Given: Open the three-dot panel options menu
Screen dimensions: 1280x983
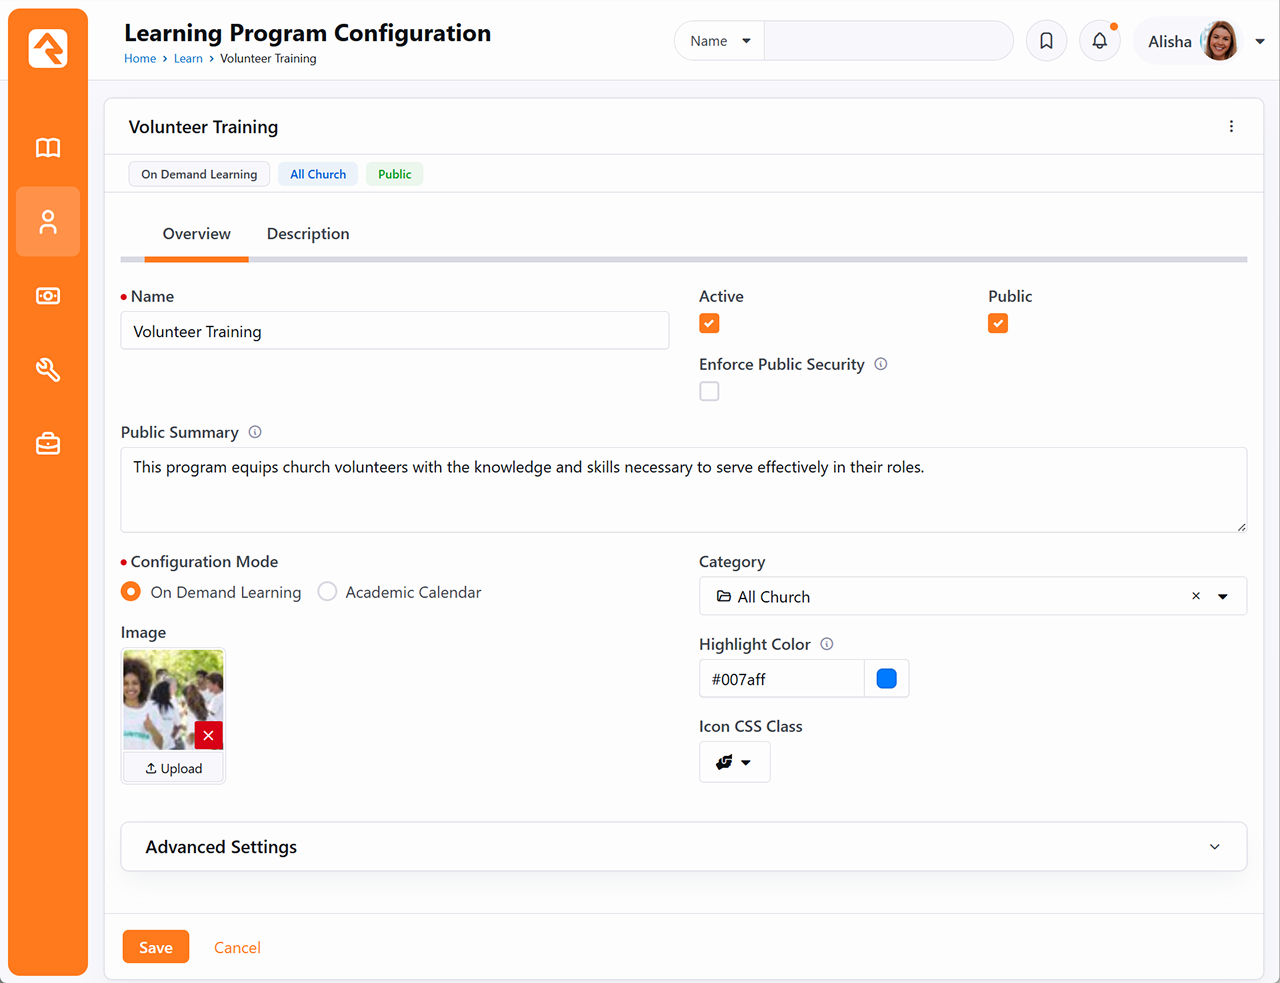Looking at the screenshot, I should 1231,127.
